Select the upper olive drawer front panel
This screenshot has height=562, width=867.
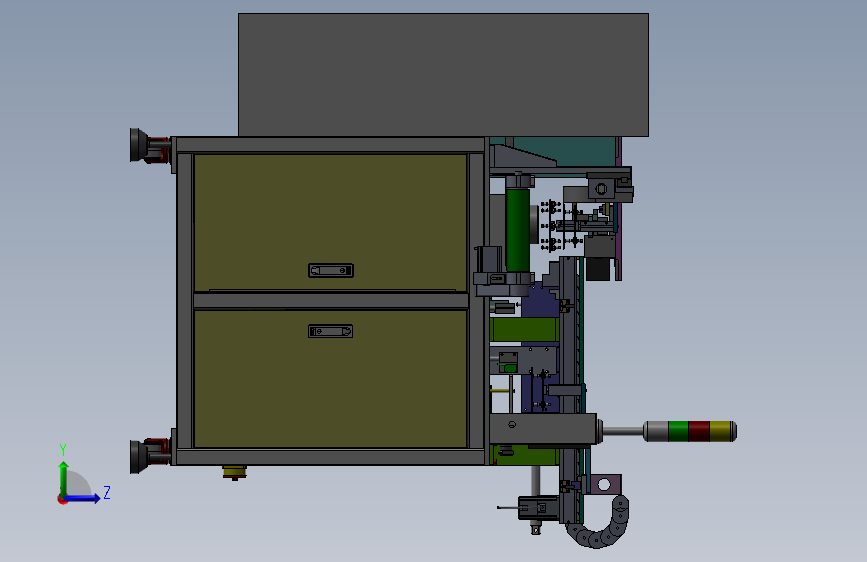(x=331, y=222)
